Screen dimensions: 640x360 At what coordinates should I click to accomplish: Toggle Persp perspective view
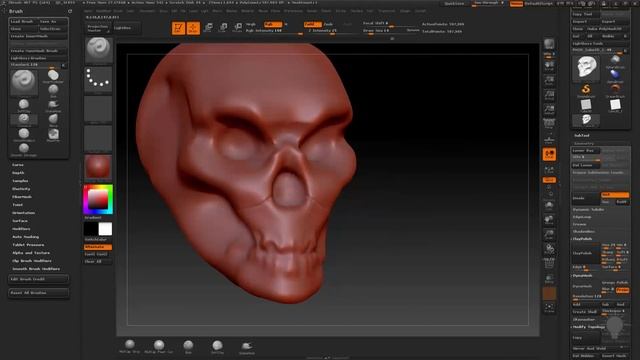[x=549, y=124]
